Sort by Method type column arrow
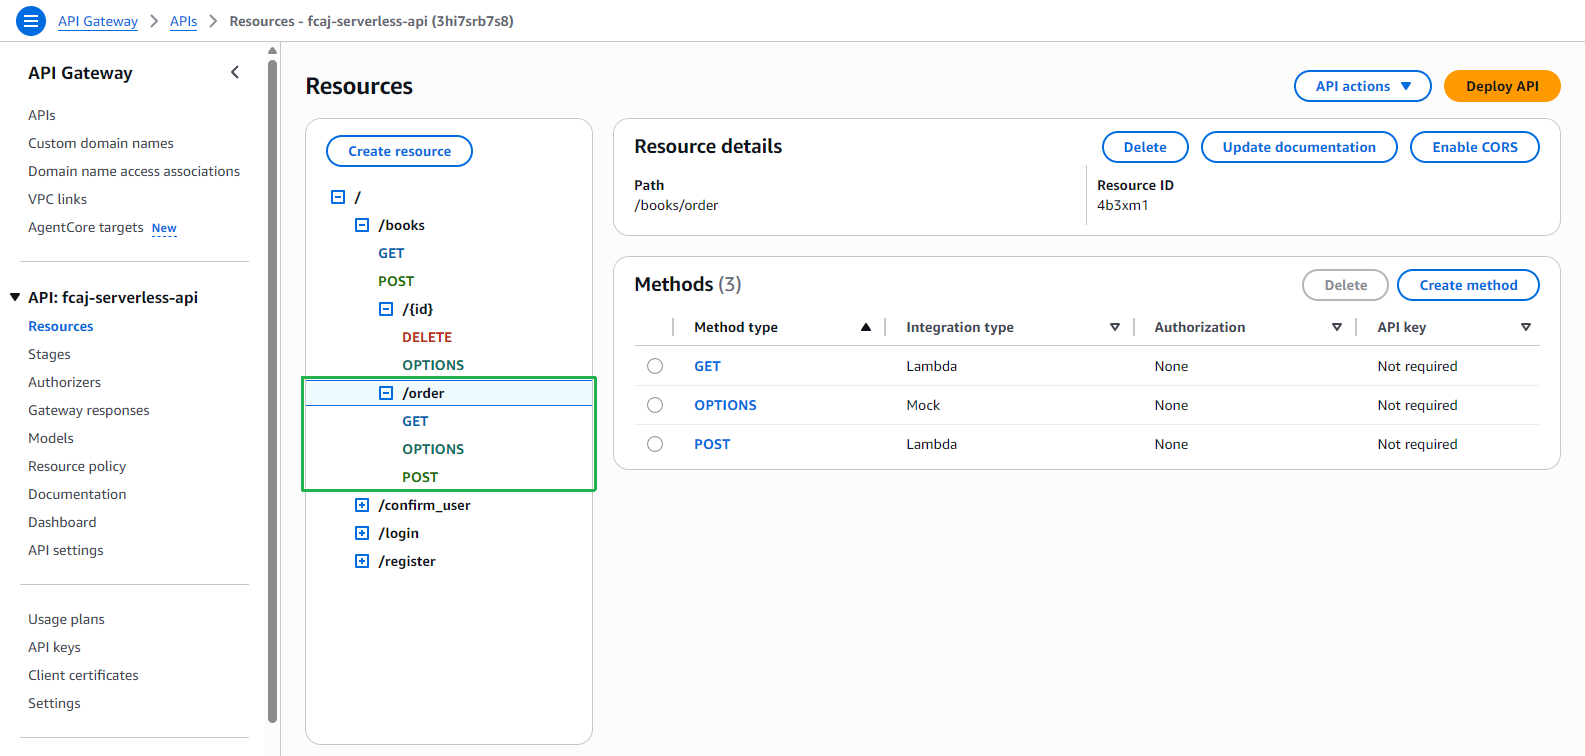Image resolution: width=1585 pixels, height=756 pixels. [x=866, y=327]
